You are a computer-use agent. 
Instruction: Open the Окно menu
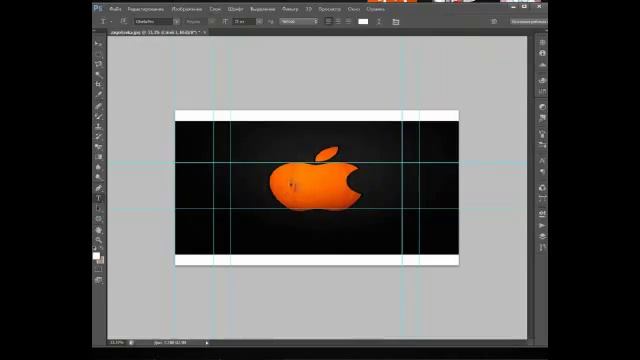pos(353,9)
